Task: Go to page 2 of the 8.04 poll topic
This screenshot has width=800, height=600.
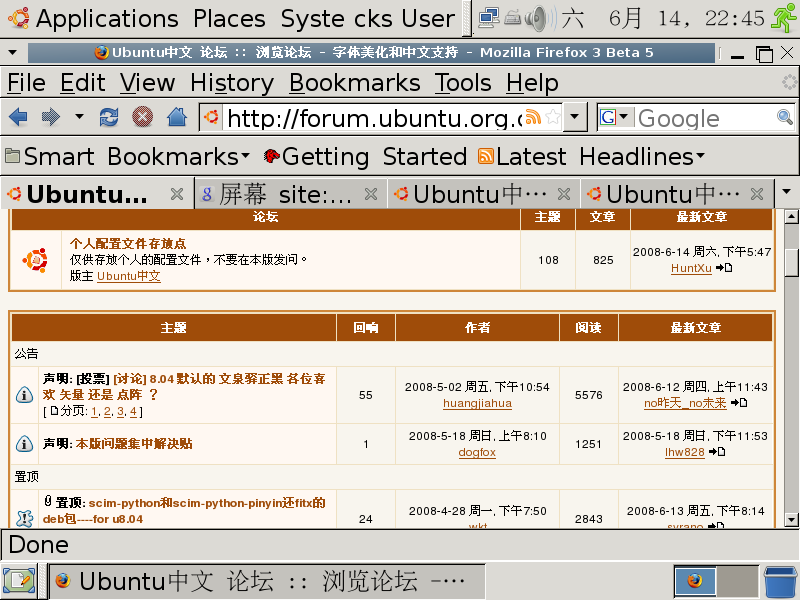Action: [107, 411]
